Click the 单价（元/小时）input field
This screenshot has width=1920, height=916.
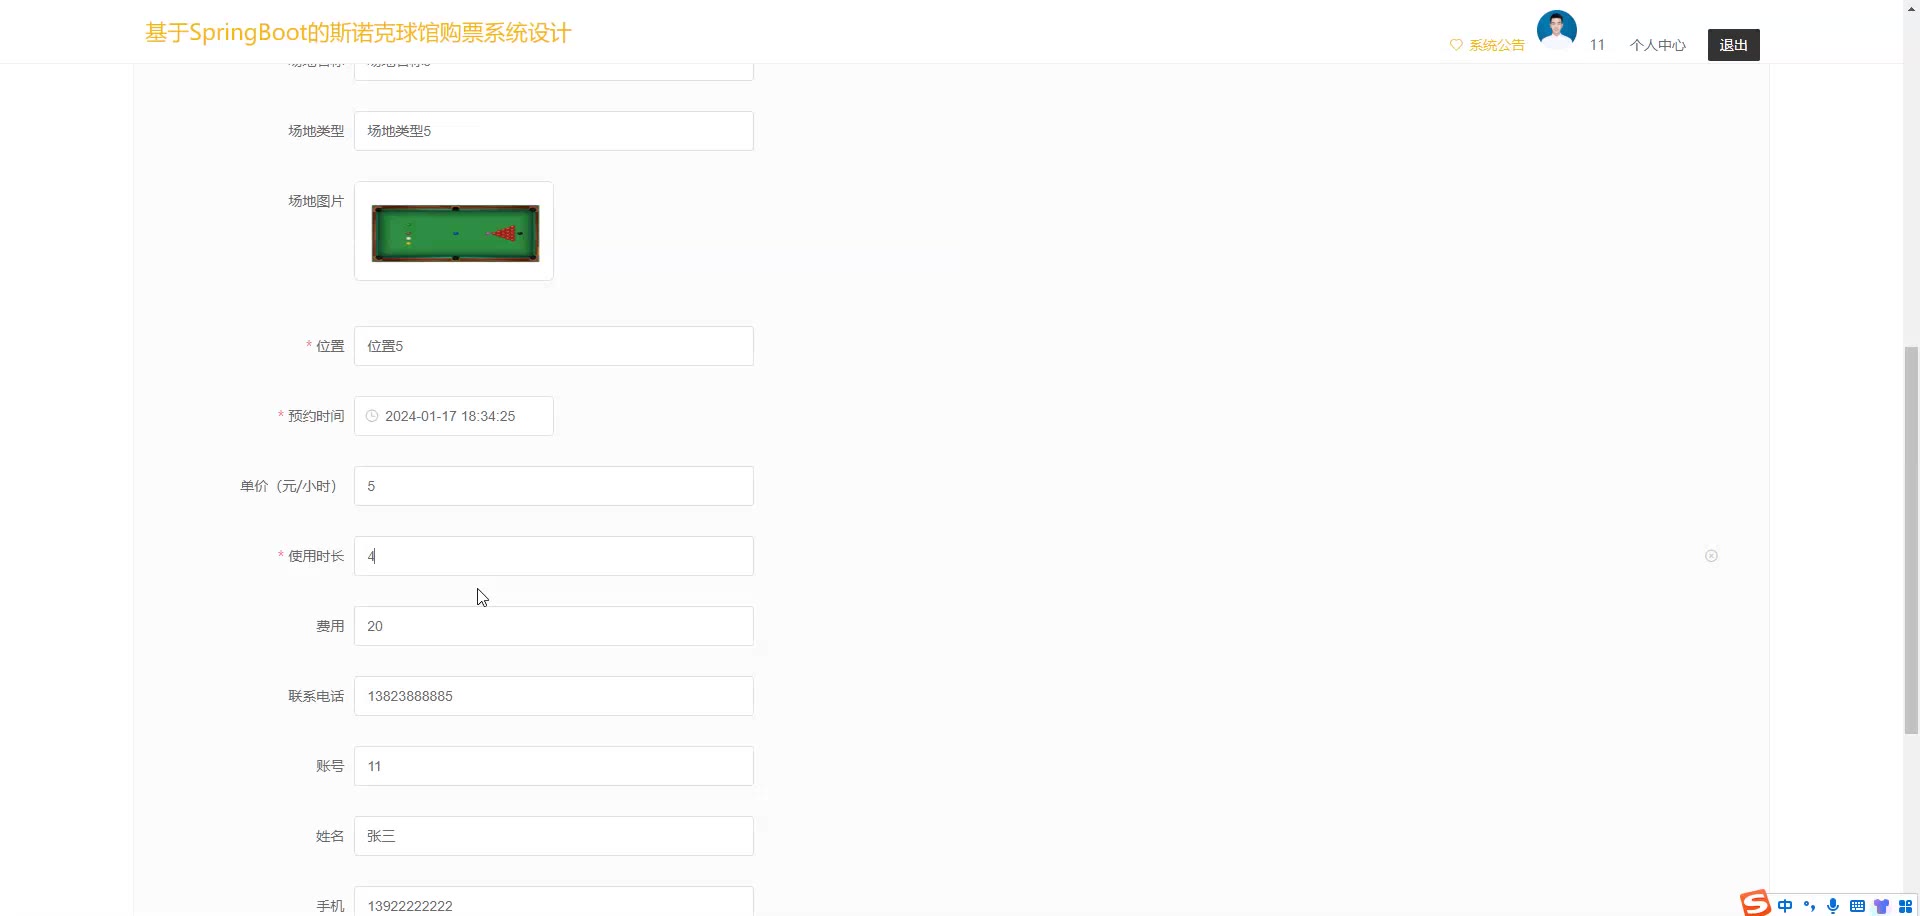(x=553, y=486)
